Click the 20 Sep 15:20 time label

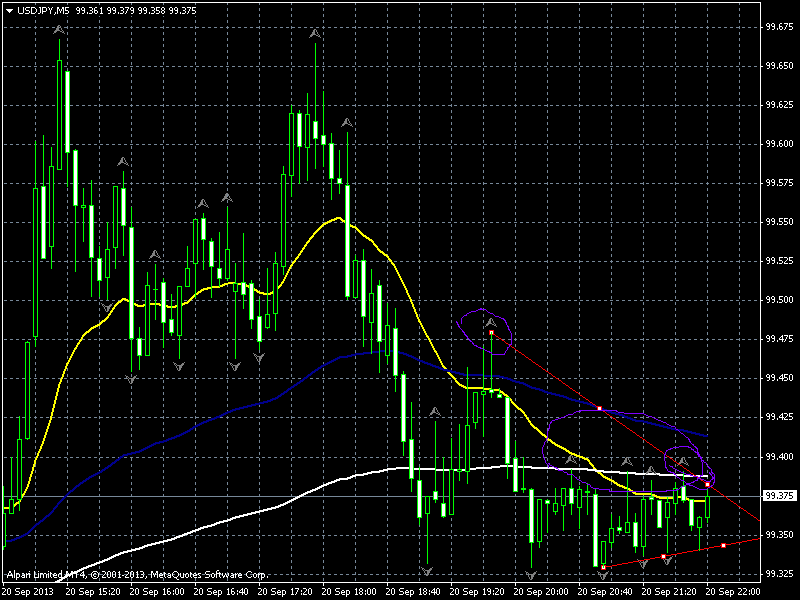point(93,592)
